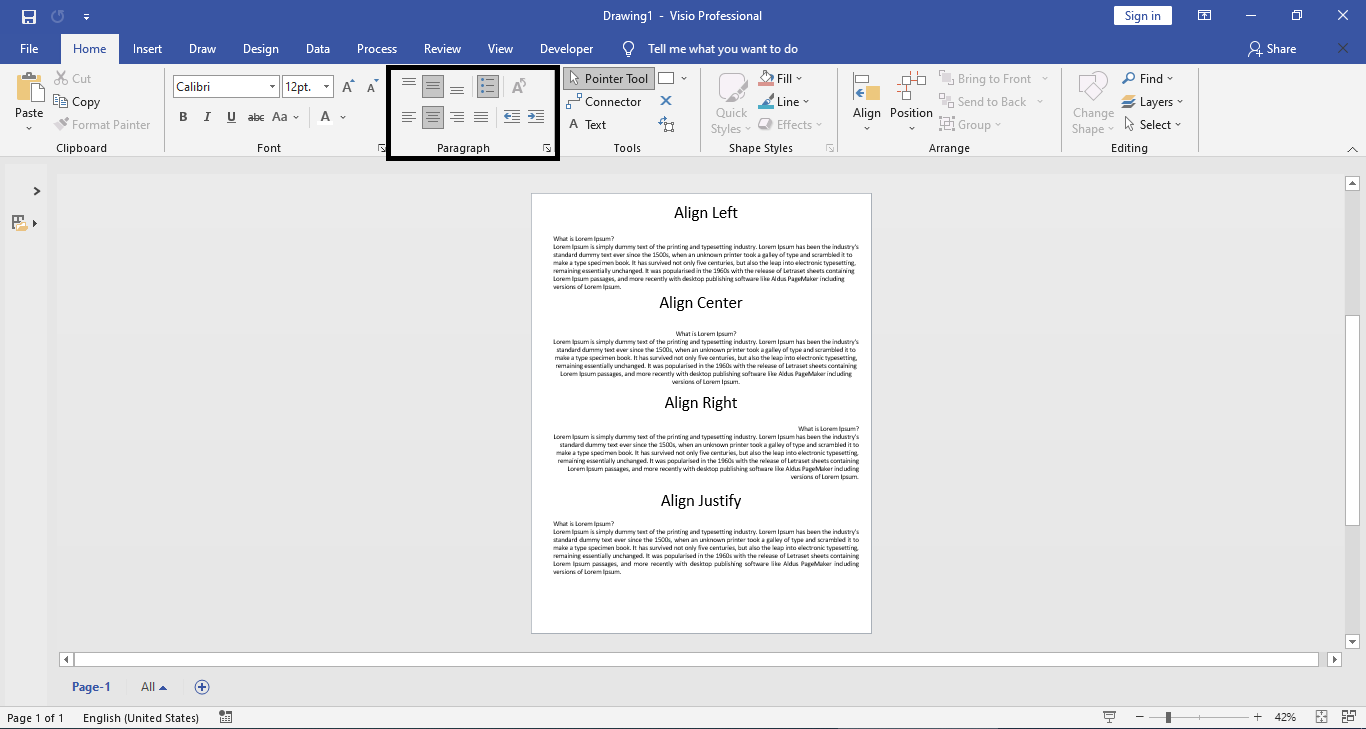This screenshot has width=1366, height=729.
Task: Add a new page with the plus button
Action: [201, 687]
